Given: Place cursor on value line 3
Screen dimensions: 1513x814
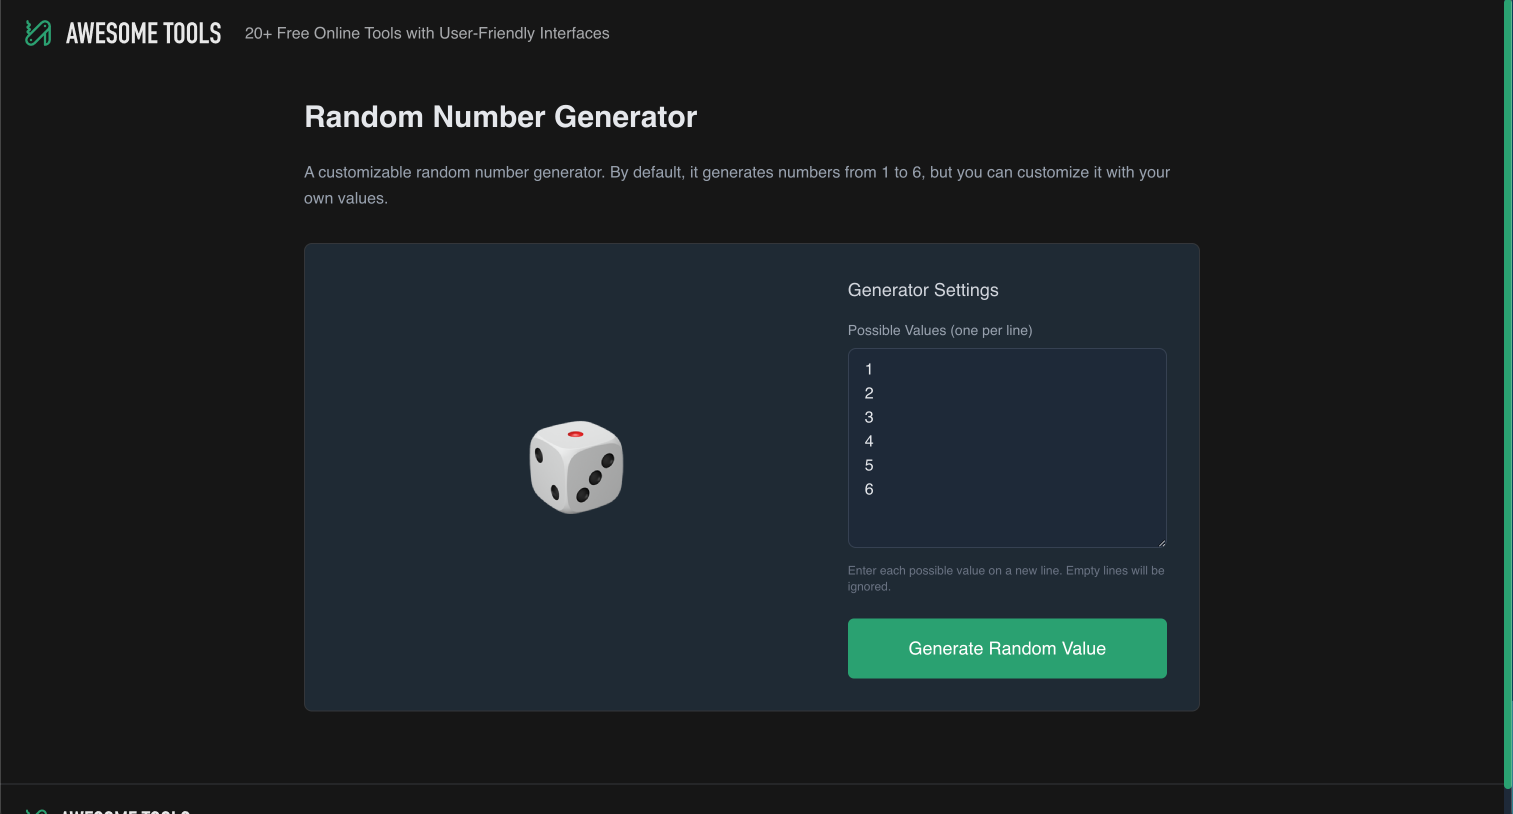Looking at the screenshot, I should pos(869,417).
